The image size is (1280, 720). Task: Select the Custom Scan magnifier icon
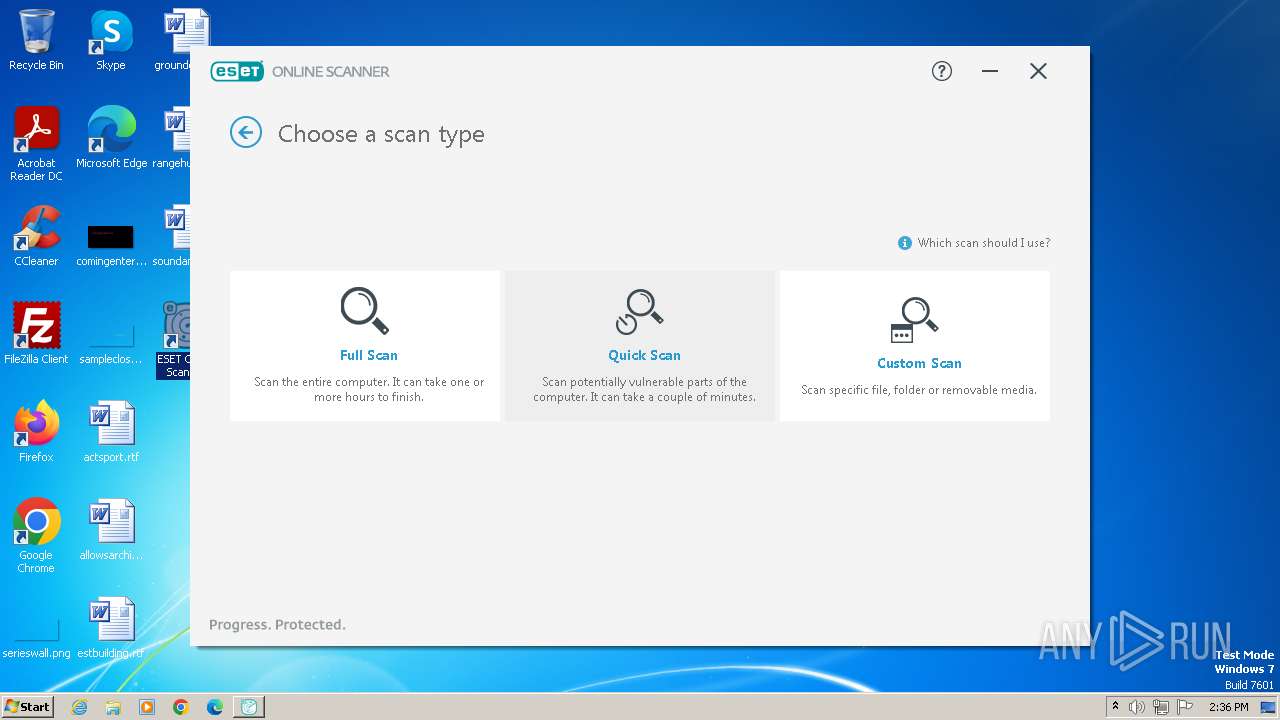pyautogui.click(x=914, y=319)
